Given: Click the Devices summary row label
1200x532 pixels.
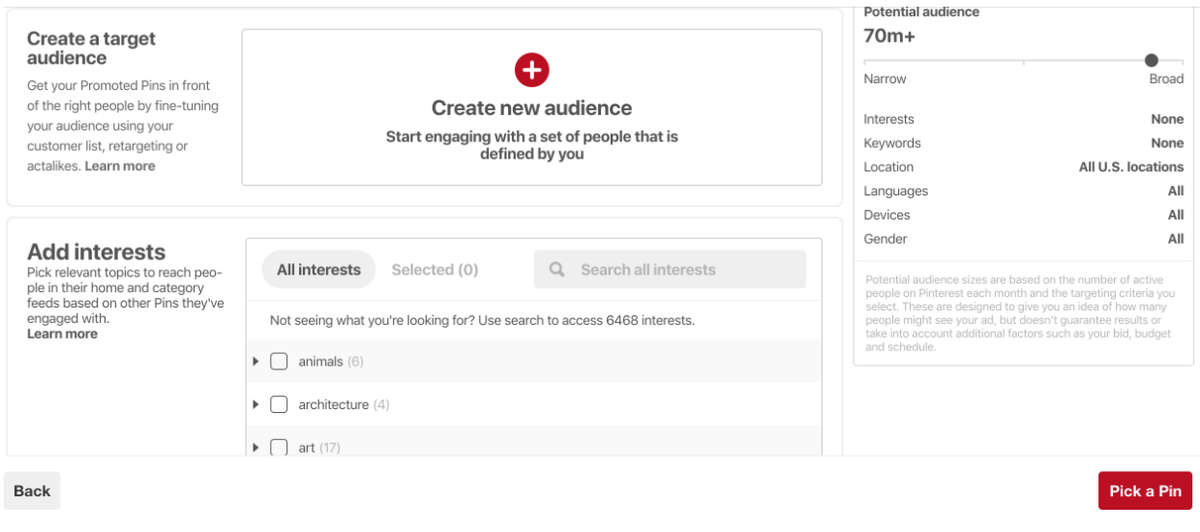Looking at the screenshot, I should coord(887,215).
